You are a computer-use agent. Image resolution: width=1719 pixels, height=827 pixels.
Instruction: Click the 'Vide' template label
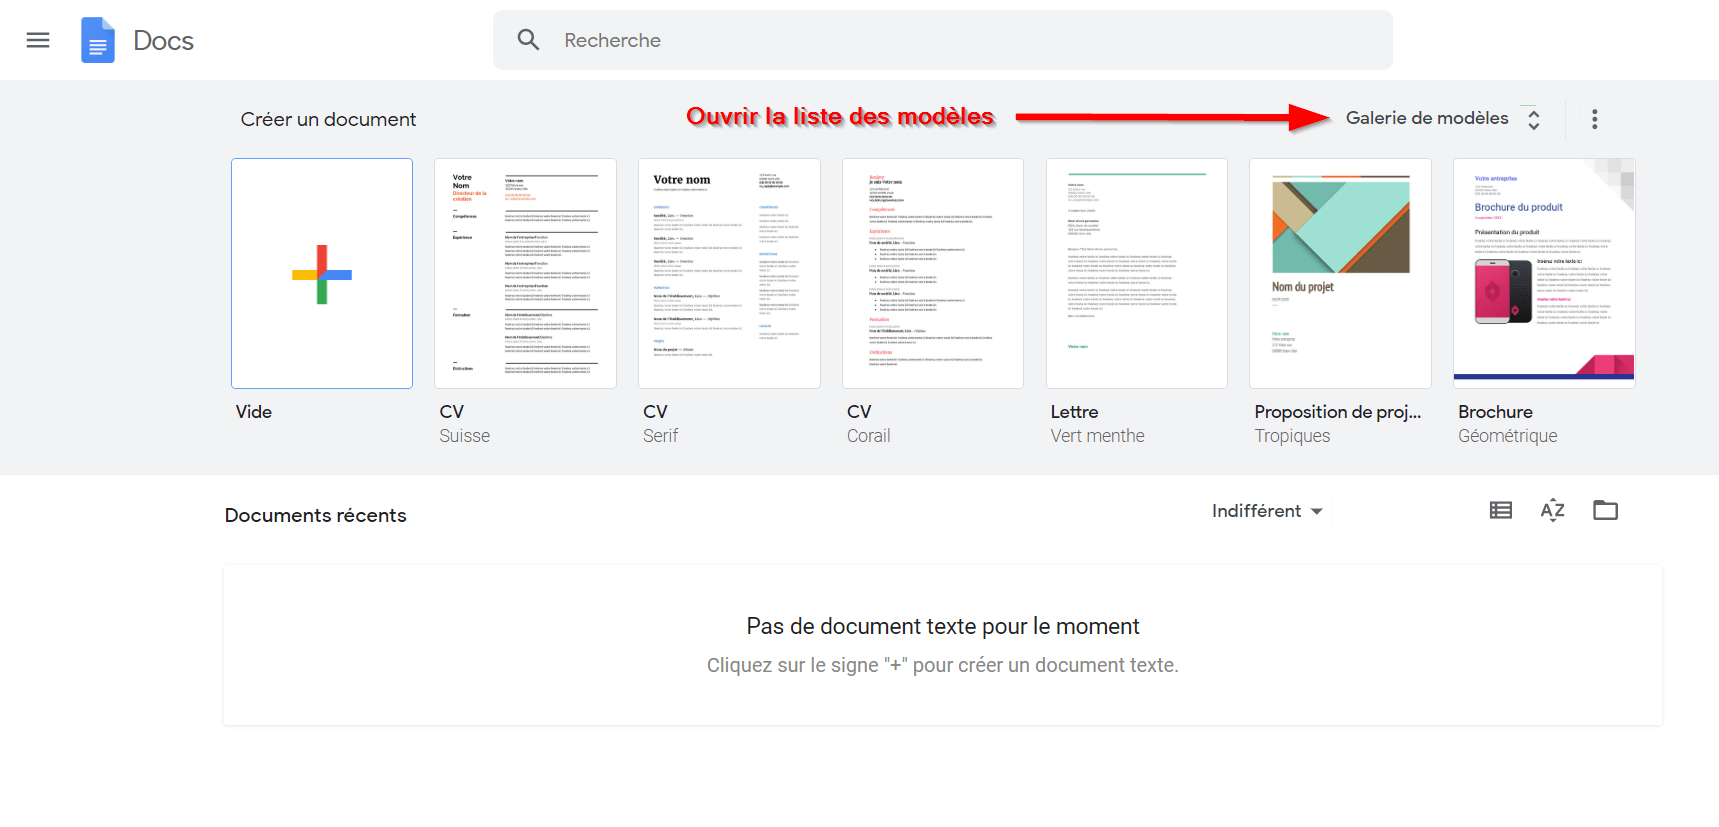click(254, 412)
